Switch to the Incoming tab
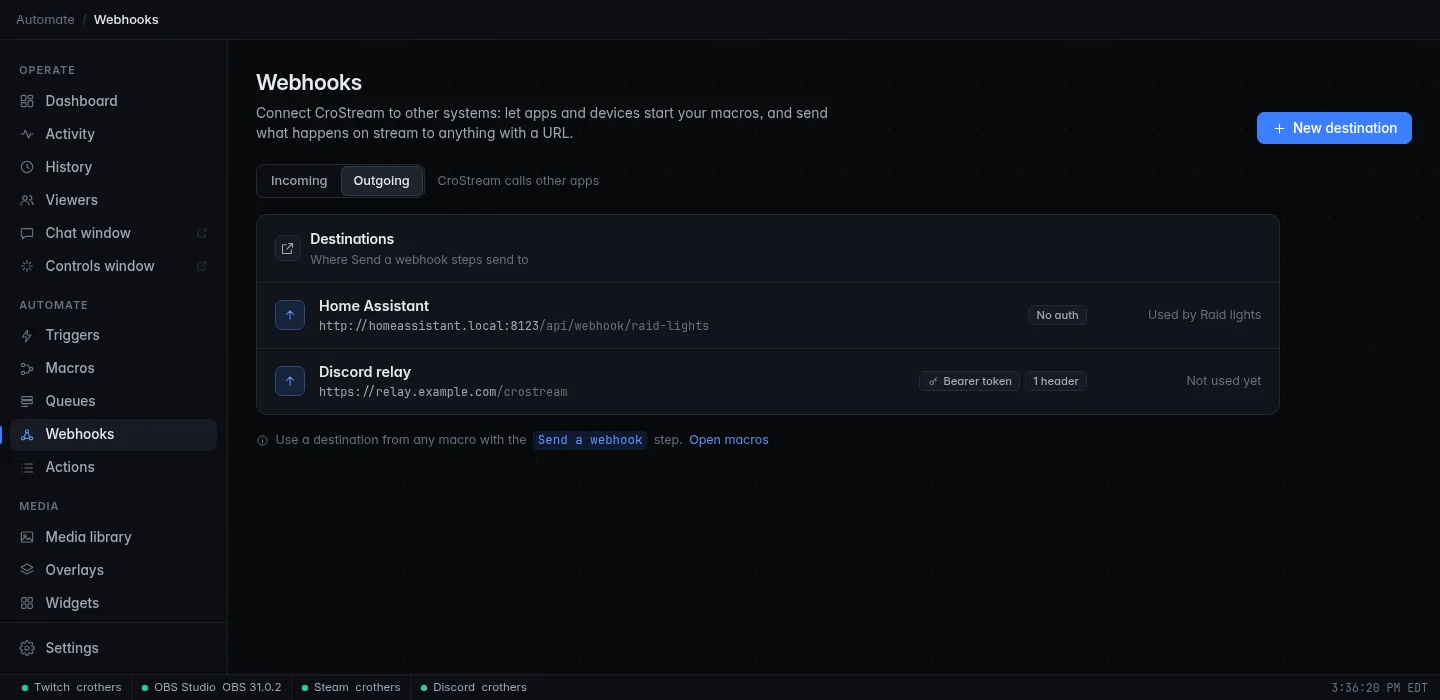Image resolution: width=1440 pixels, height=700 pixels. point(299,181)
